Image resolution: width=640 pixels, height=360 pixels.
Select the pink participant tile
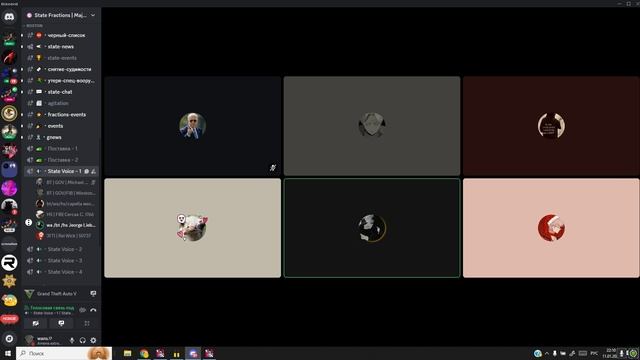coord(551,228)
